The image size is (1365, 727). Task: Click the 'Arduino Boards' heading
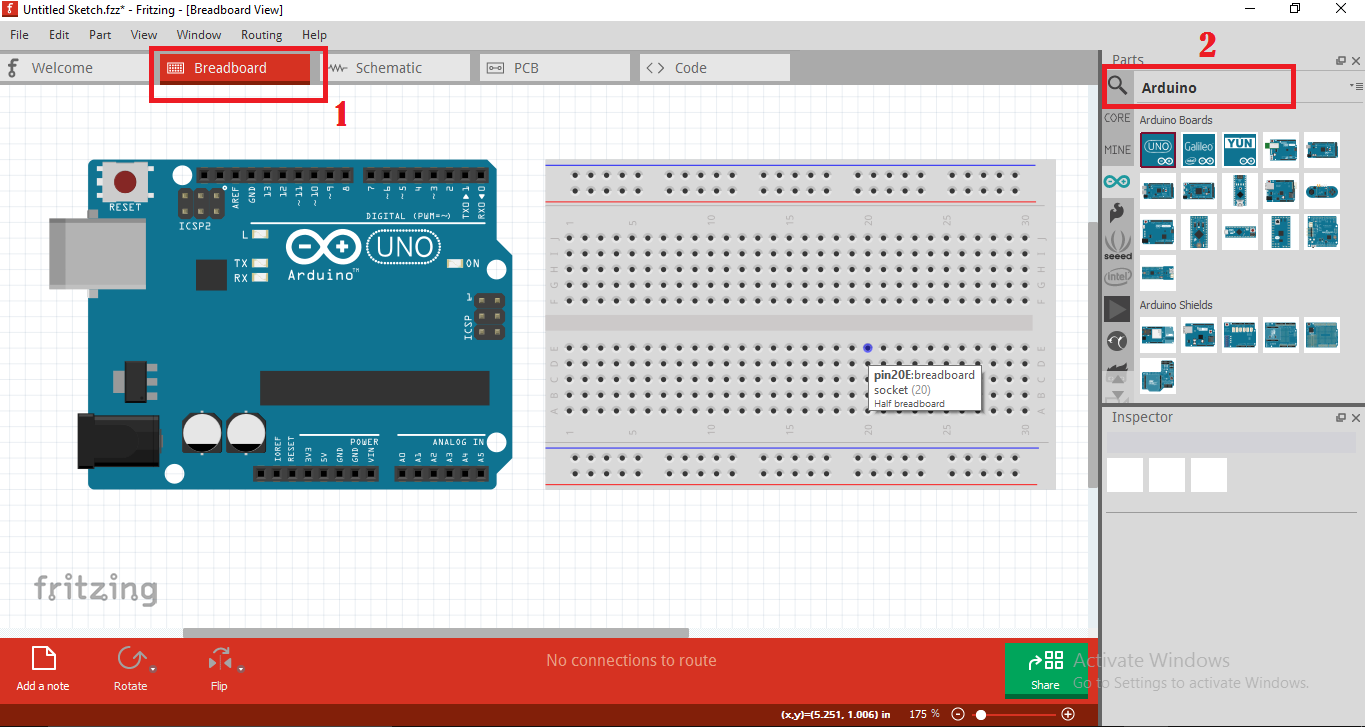tap(1176, 120)
